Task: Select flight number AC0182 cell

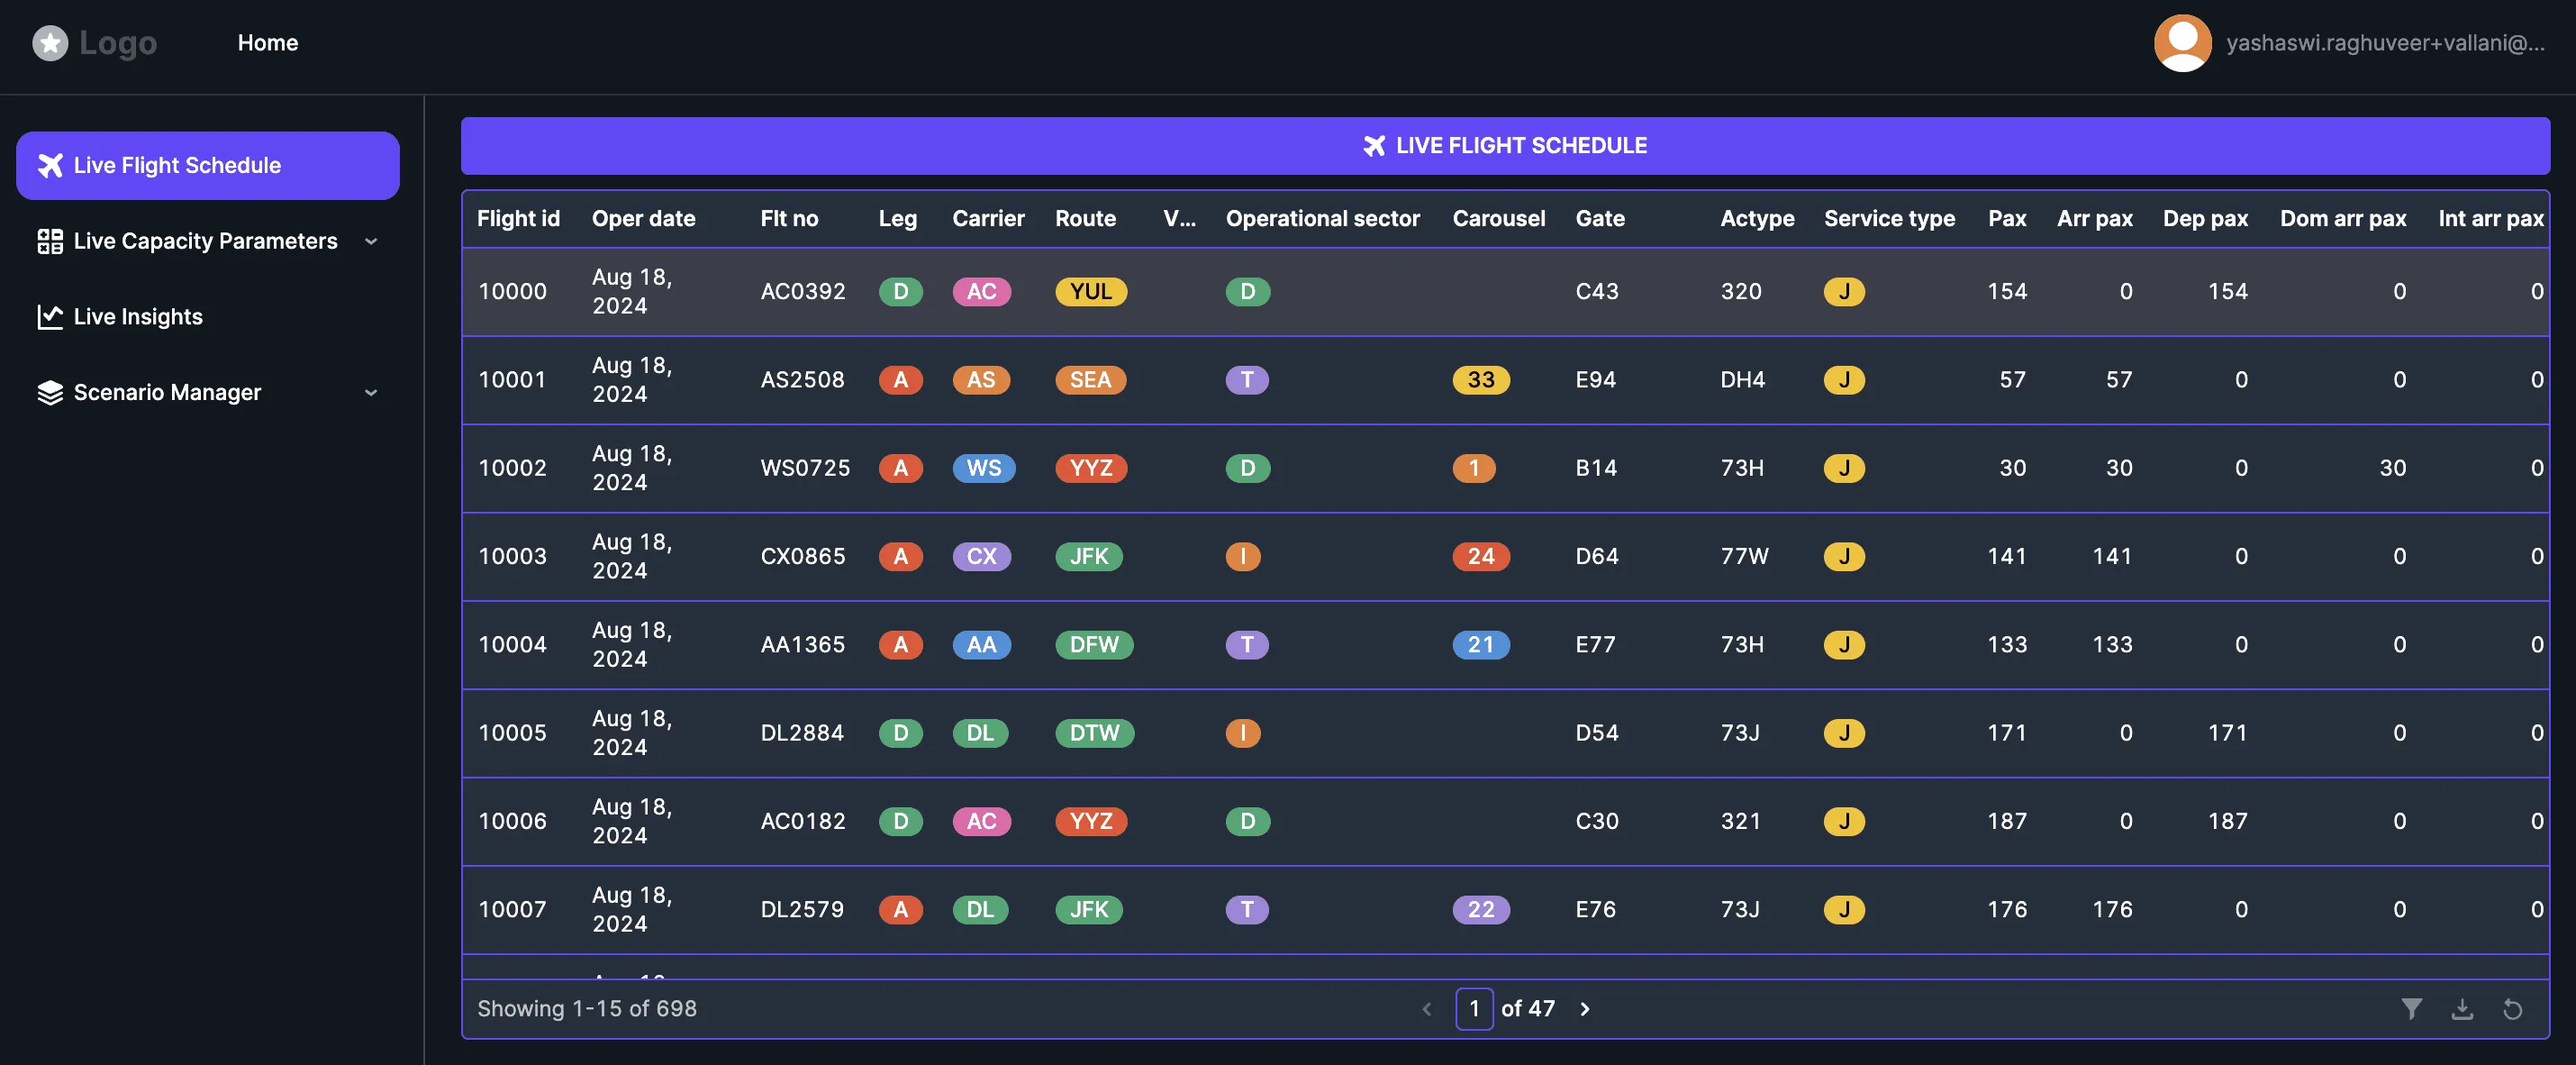Action: (802, 821)
